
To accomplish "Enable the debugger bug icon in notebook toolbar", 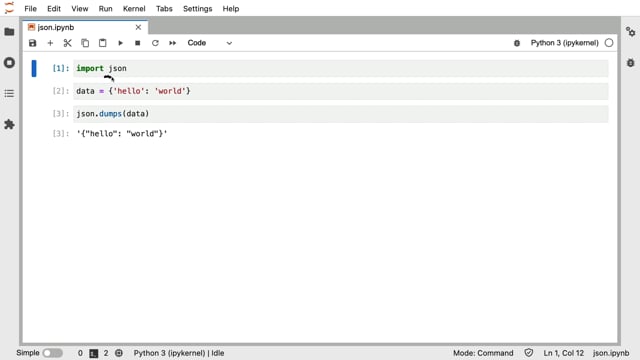I will pyautogui.click(x=517, y=43).
